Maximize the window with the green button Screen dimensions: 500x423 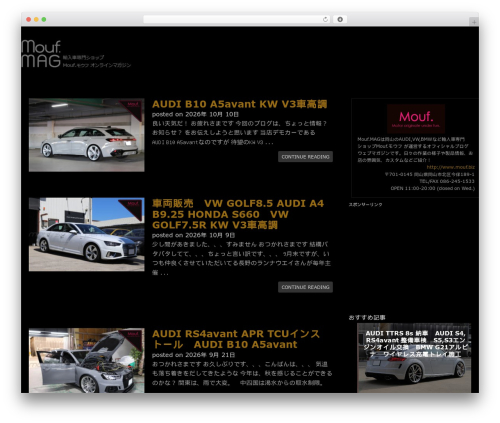[x=44, y=19]
